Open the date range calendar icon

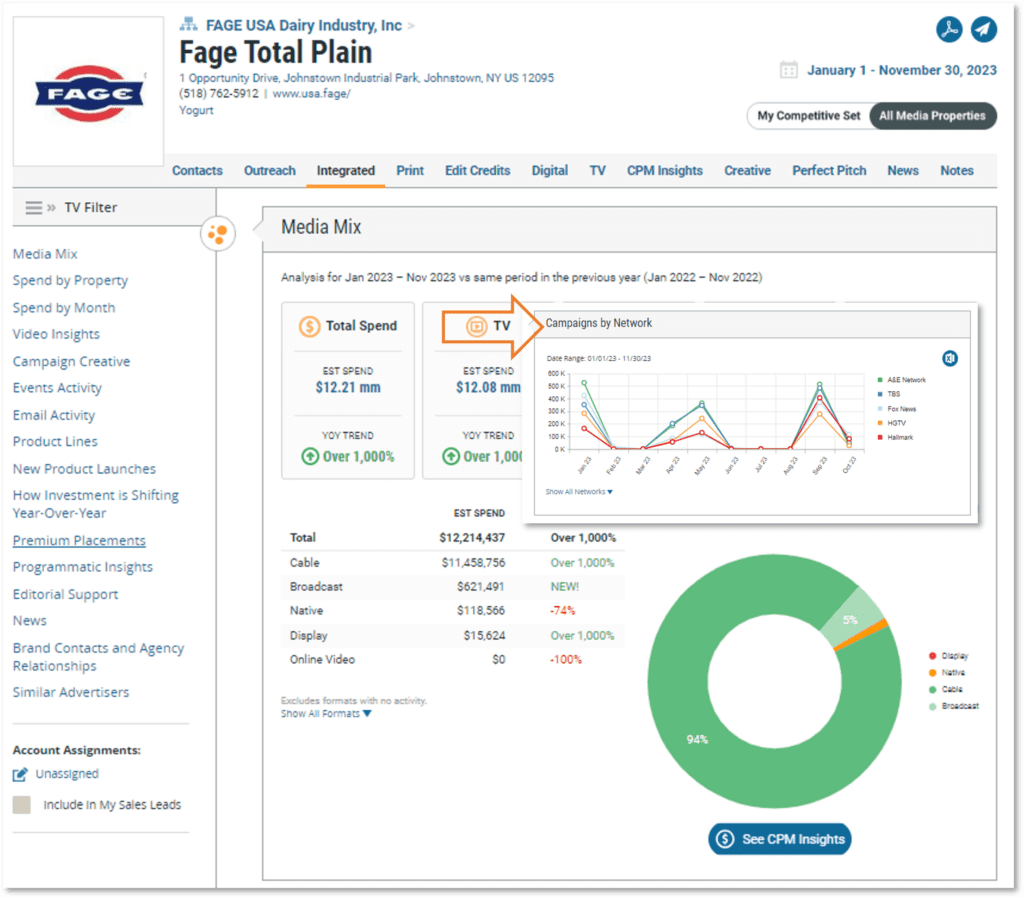(x=789, y=70)
